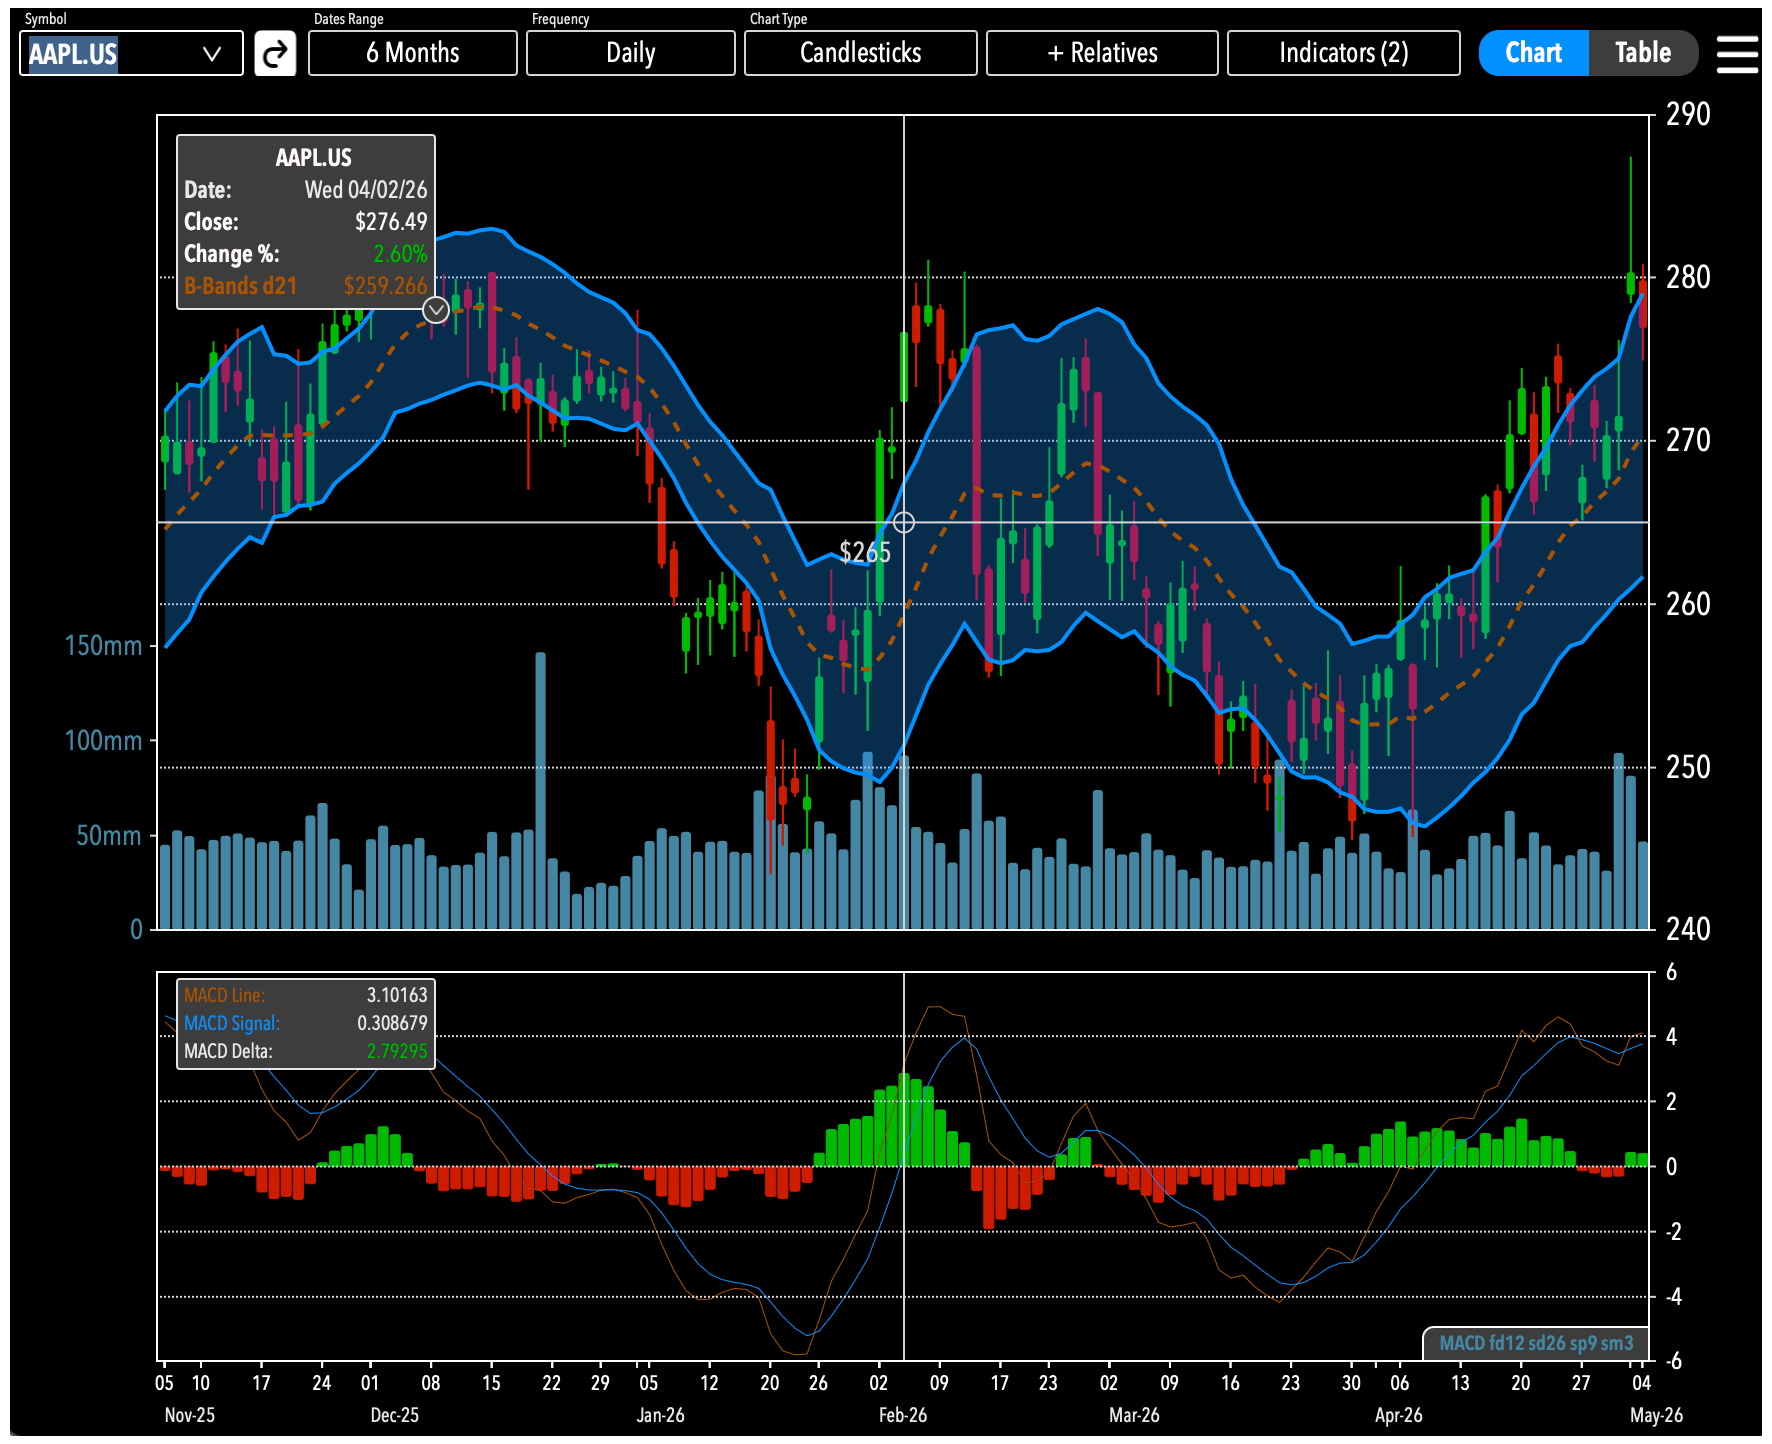
Task: Click the AAPL.US symbol text field
Action: pos(110,54)
